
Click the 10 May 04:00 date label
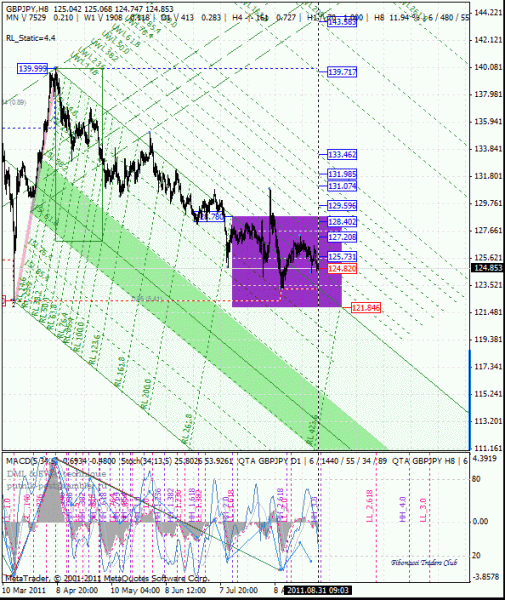pos(135,590)
